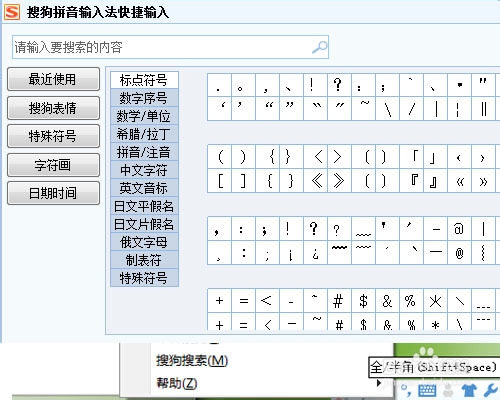Image resolution: width=500 pixels, height=400 pixels.
Task: Select the 俄文字母 category
Action: pos(144,242)
